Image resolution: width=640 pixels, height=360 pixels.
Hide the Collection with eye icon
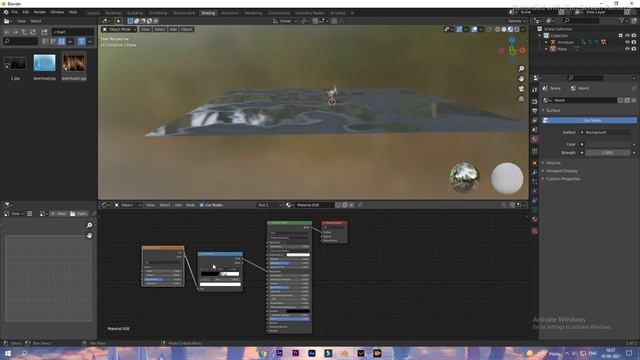click(627, 36)
